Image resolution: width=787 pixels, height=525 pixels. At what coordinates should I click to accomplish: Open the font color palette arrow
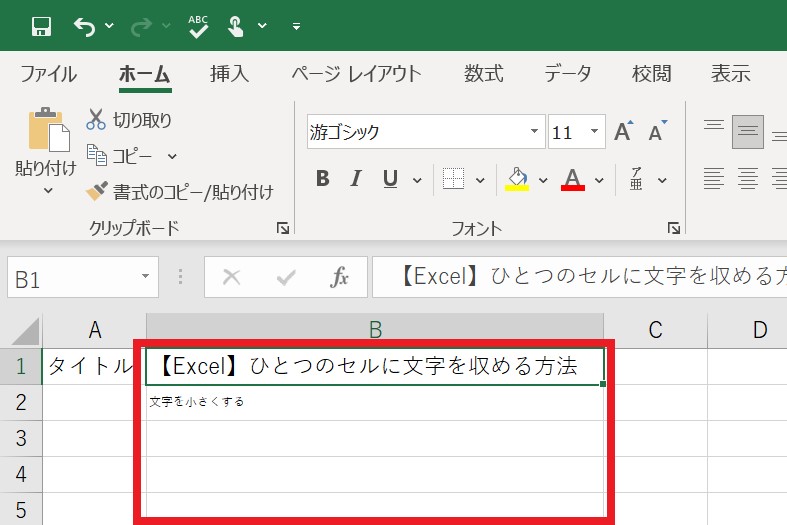(x=599, y=180)
